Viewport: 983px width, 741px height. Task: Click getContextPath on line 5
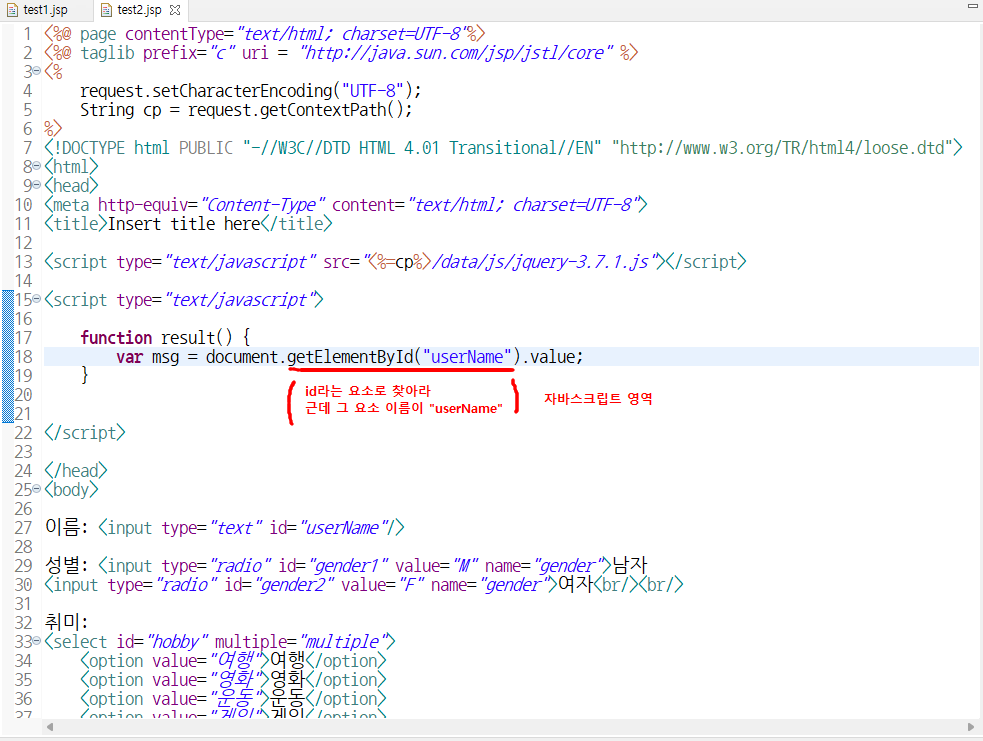tap(323, 110)
